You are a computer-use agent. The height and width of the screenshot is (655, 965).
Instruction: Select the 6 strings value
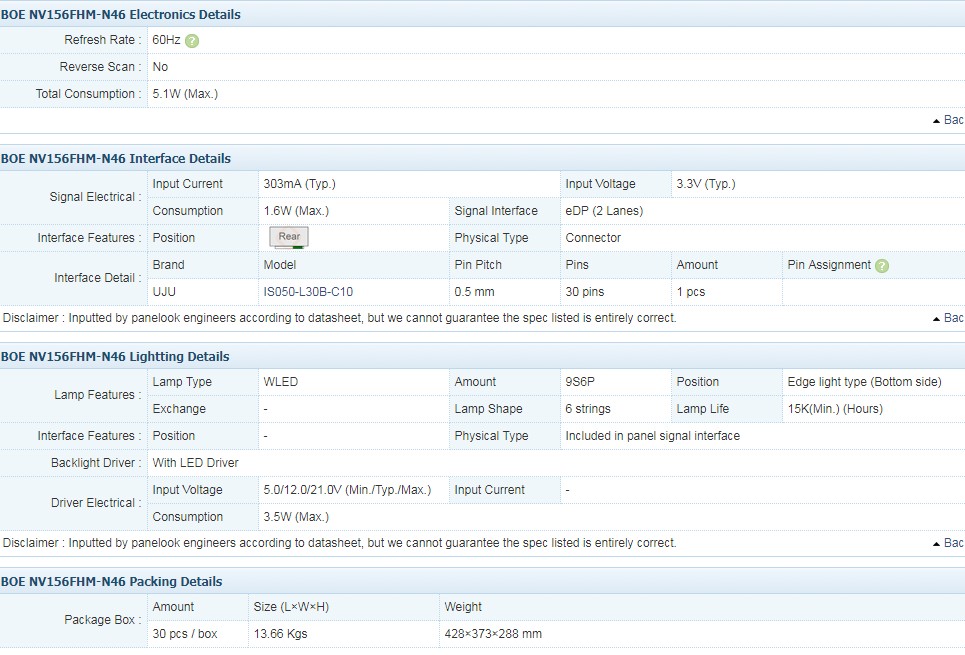(x=588, y=409)
